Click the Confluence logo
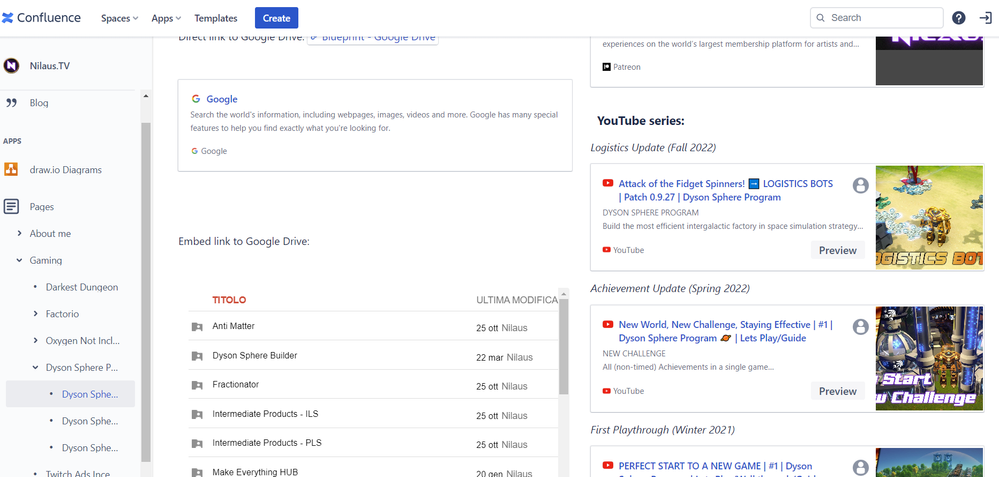 coord(41,18)
